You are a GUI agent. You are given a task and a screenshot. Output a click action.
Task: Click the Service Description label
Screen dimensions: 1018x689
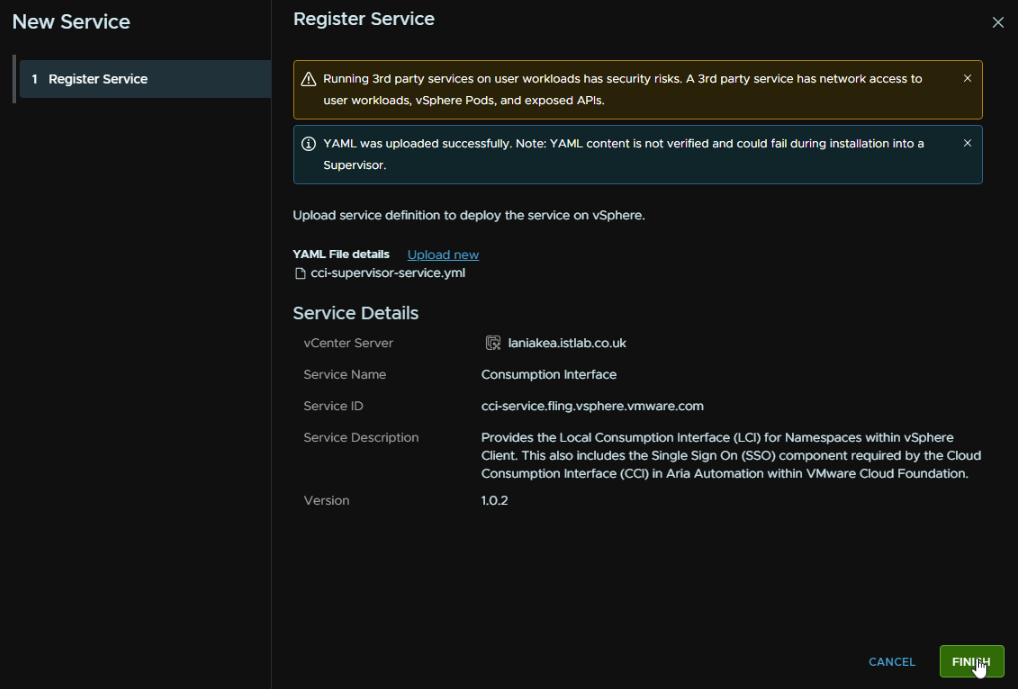tap(361, 438)
